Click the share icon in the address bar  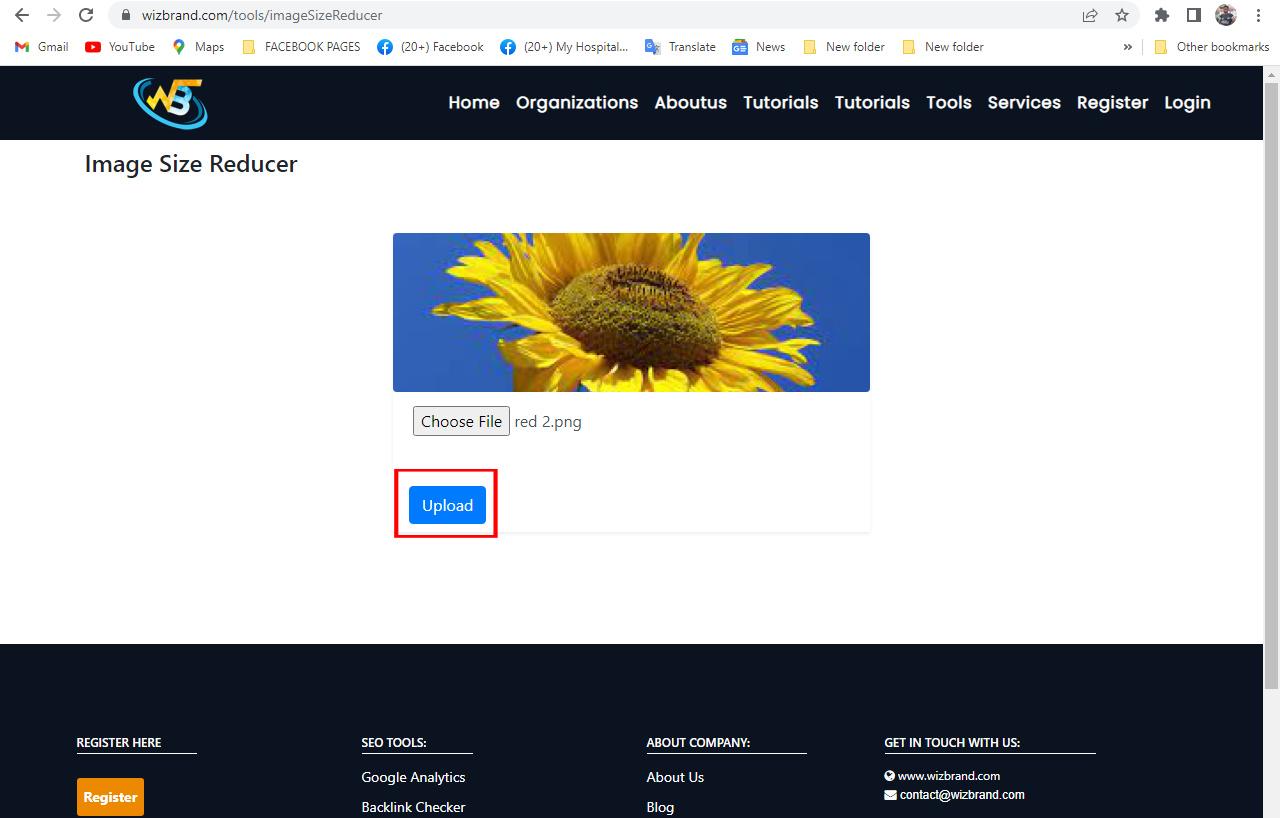click(1089, 15)
